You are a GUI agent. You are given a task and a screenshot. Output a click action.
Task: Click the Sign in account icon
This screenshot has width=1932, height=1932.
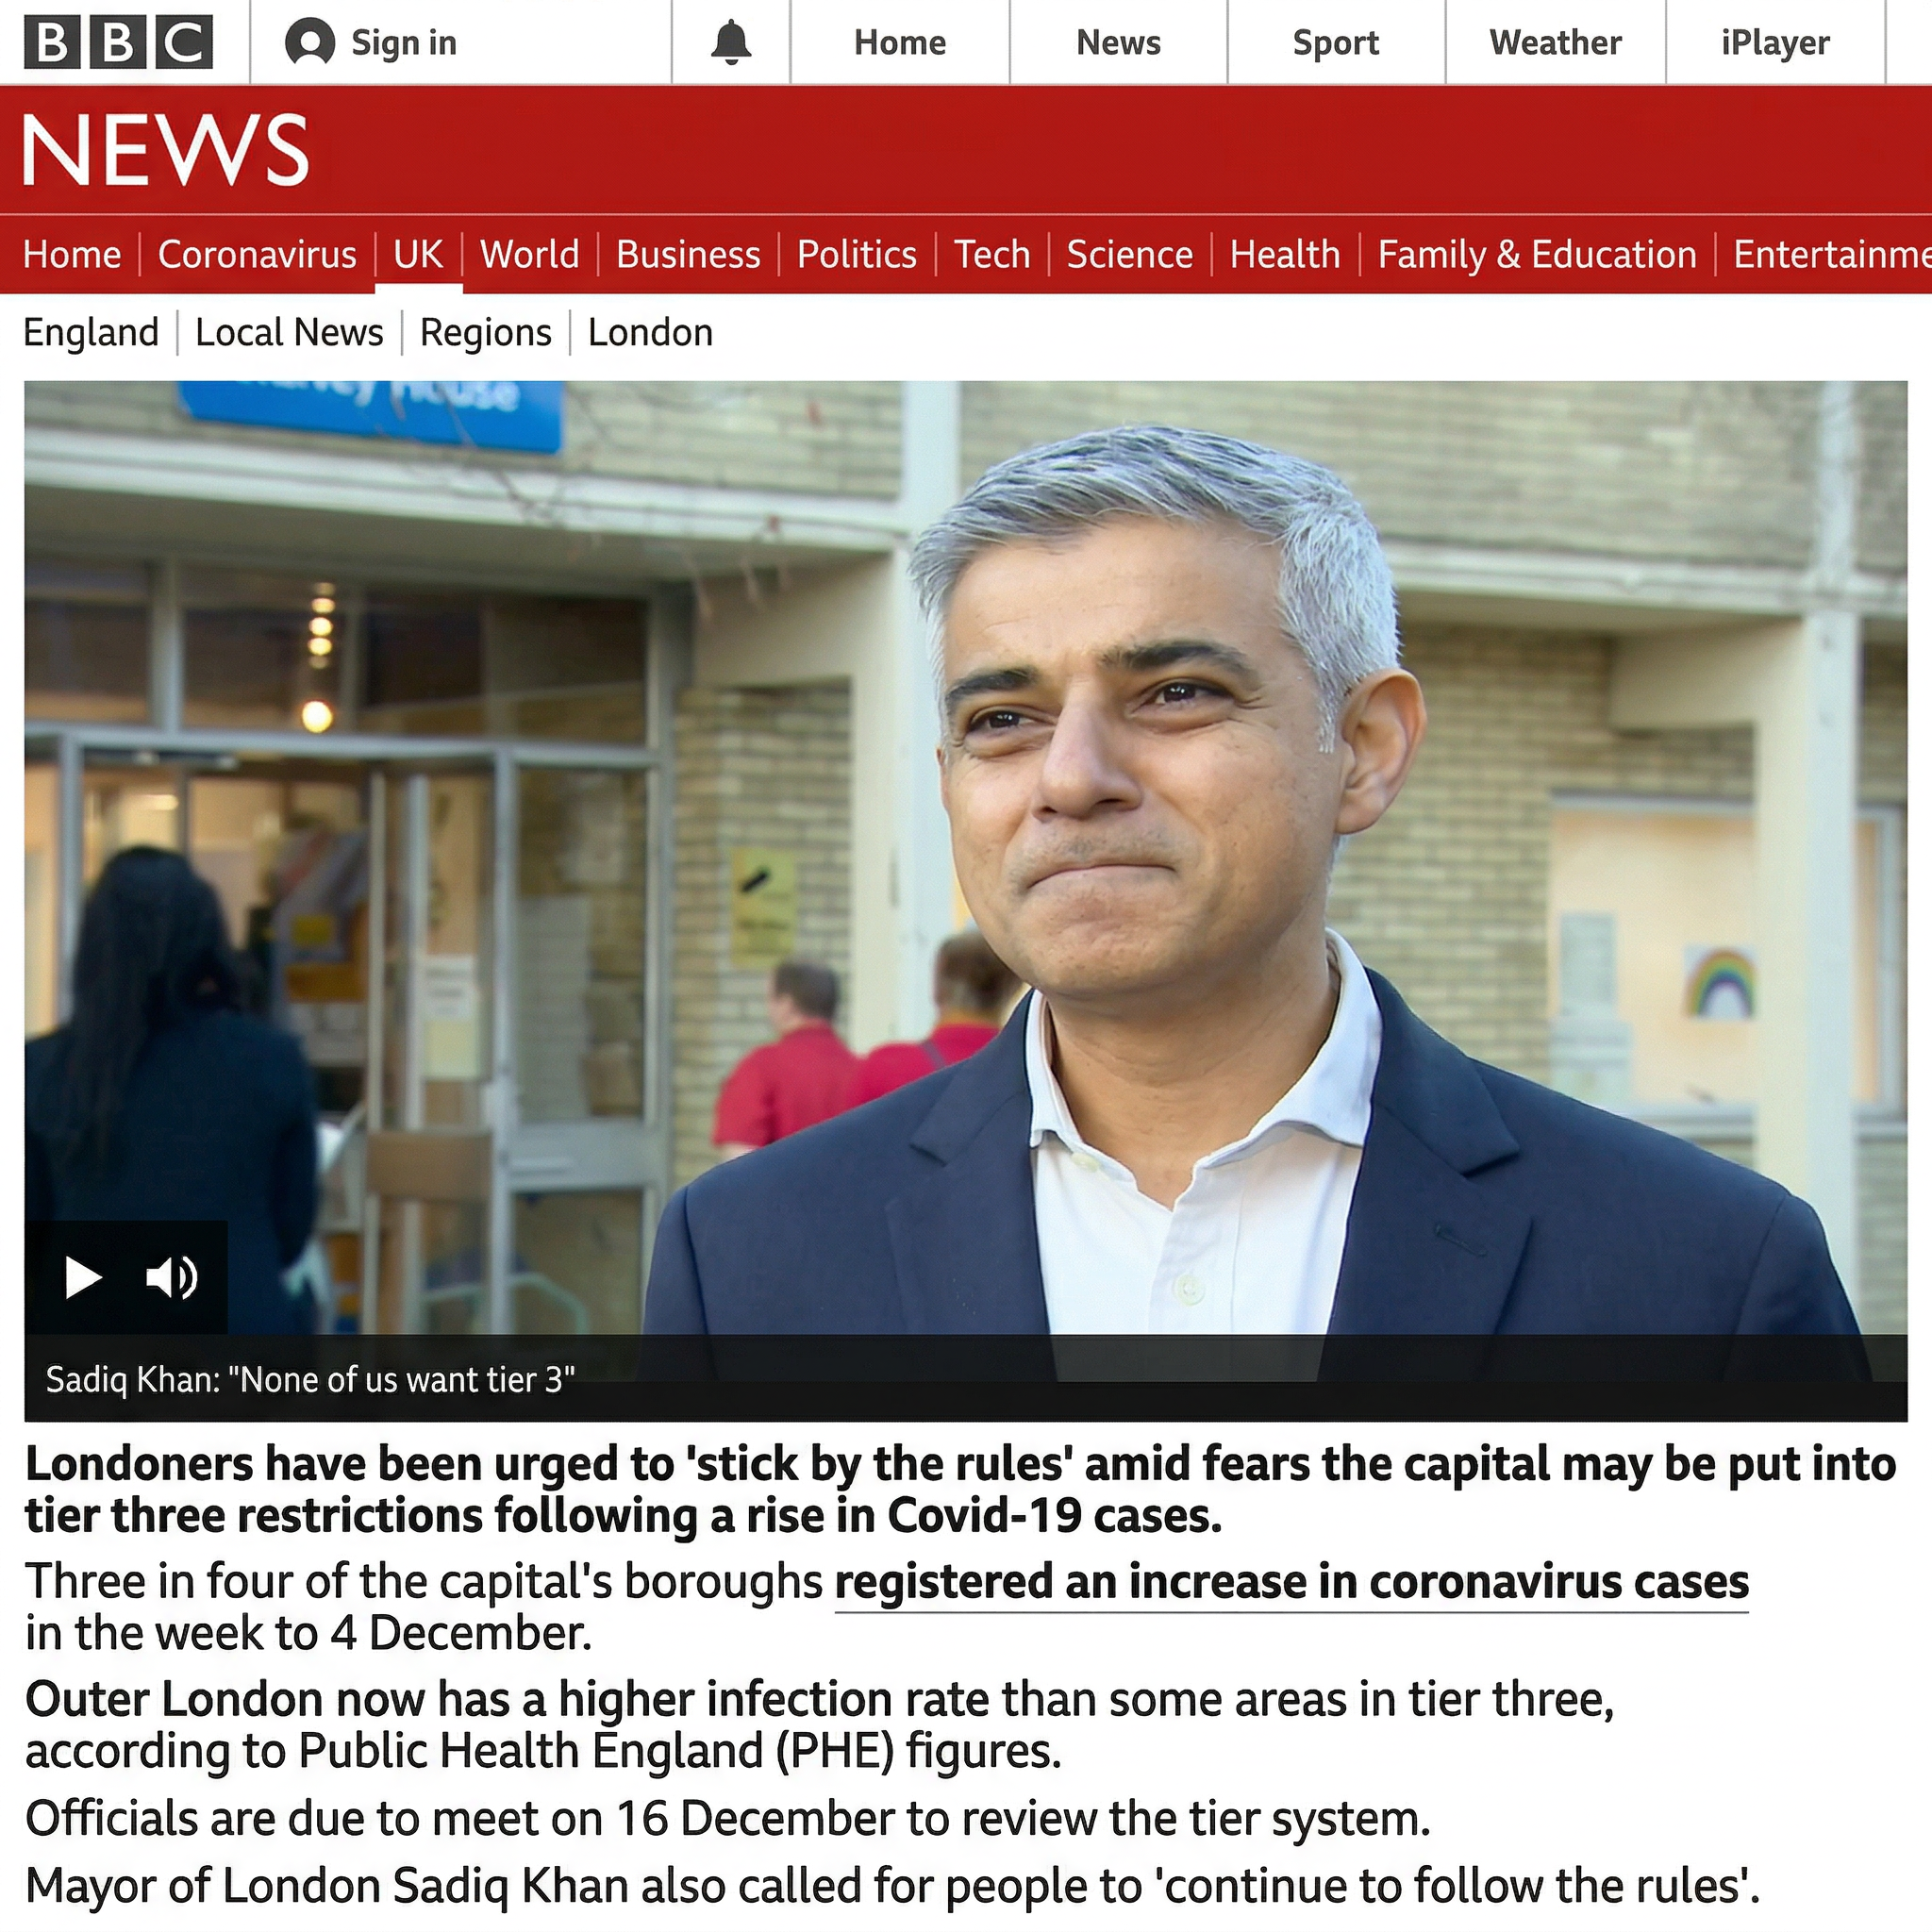[x=310, y=43]
